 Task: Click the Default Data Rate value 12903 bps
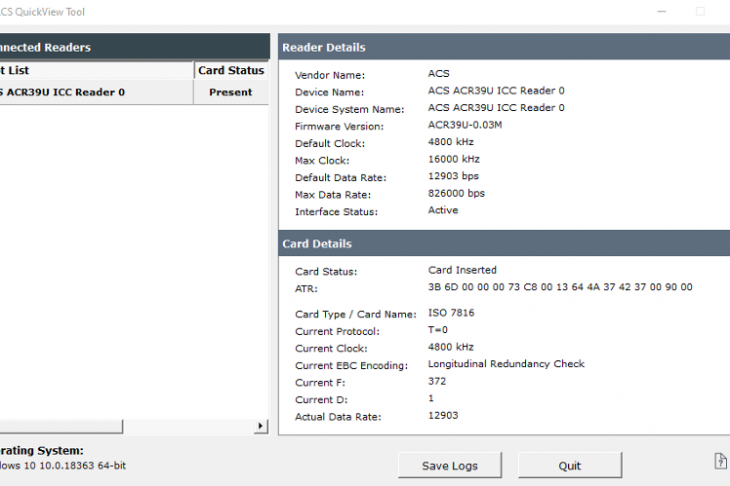pyautogui.click(x=453, y=176)
